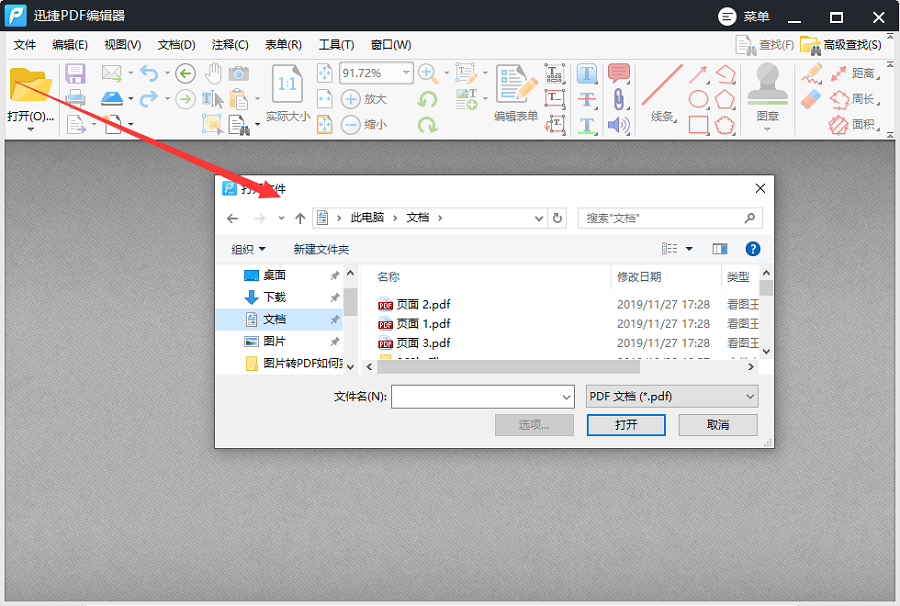
Task: Click the Print icon in toolbar
Action: tap(75, 99)
